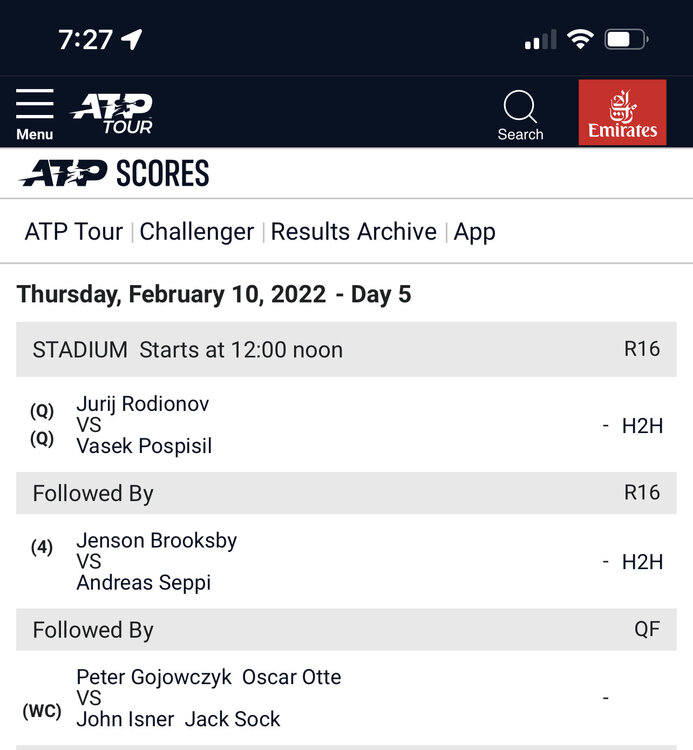
Task: Select player Jurij Rodionov
Action: (143, 405)
